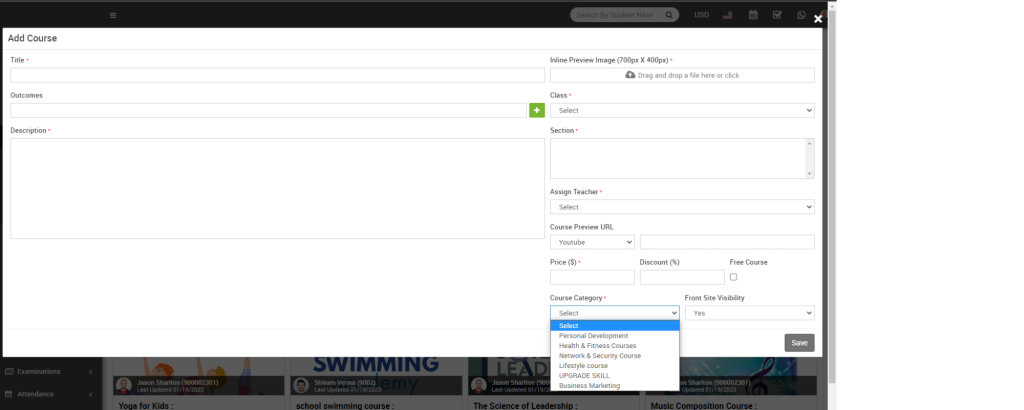Click into the Title input field

[277, 75]
